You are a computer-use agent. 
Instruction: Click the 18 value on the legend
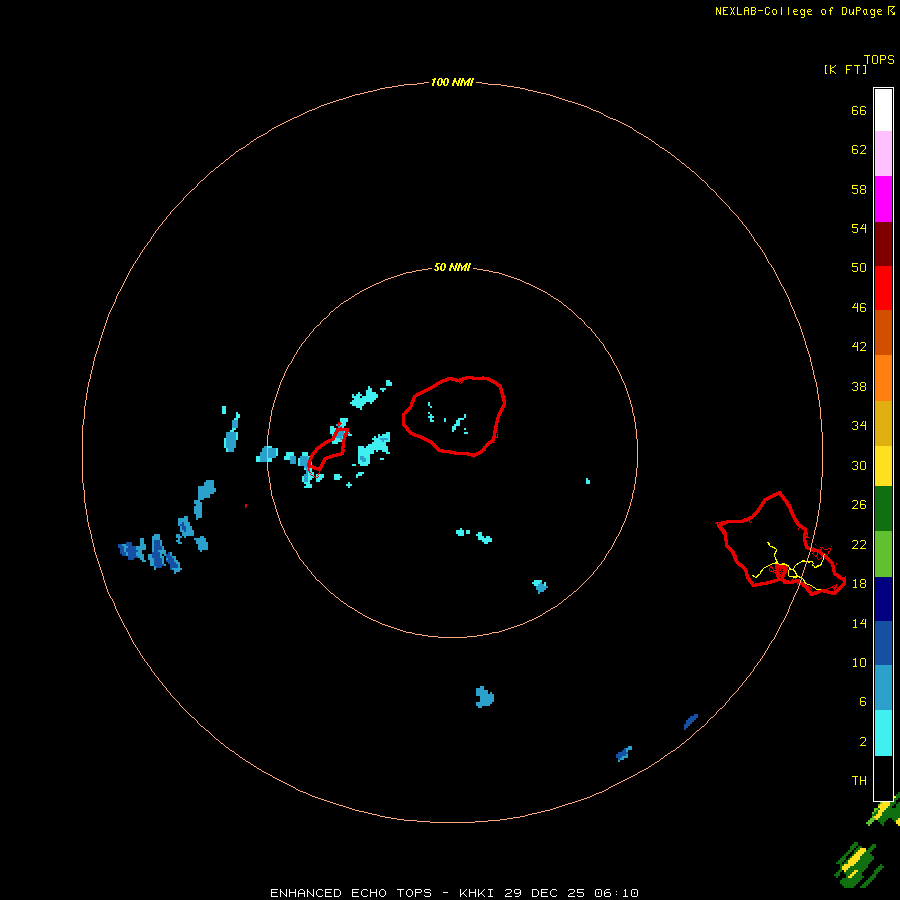(859, 584)
